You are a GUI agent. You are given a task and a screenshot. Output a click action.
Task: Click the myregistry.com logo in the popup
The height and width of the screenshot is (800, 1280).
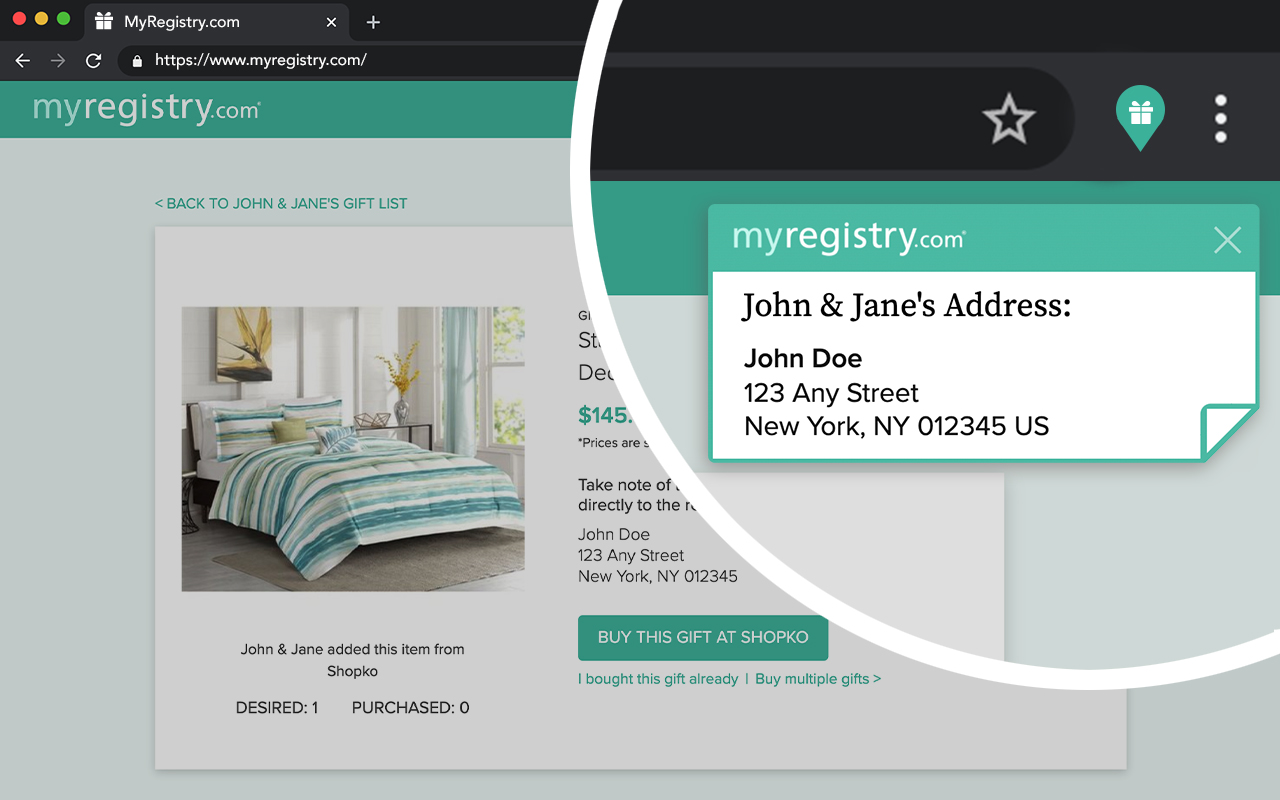849,238
